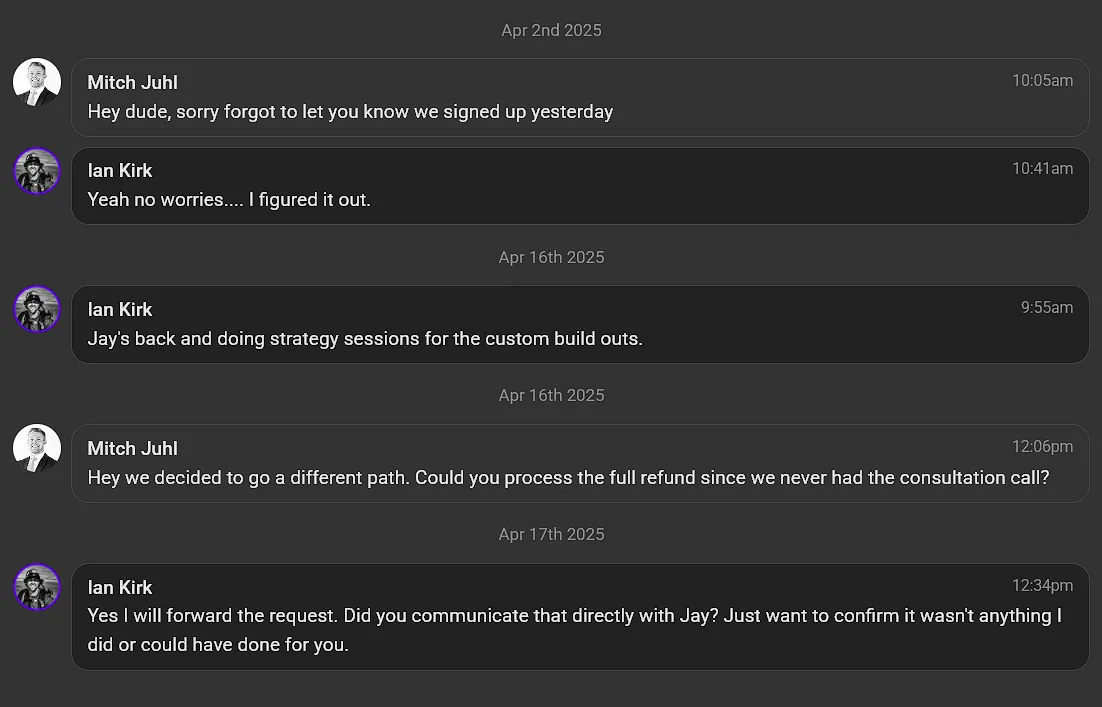Click Mitch Juhl's avatar on 10:05am message
This screenshot has height=707, width=1102.
click(x=37, y=82)
